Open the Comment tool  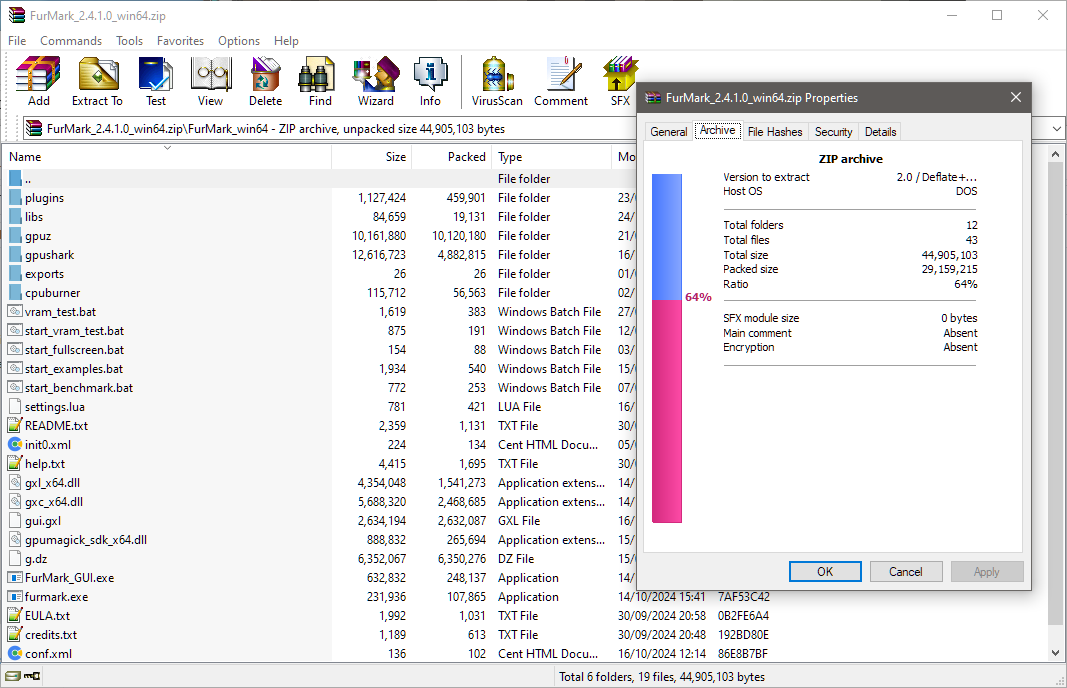(x=561, y=82)
